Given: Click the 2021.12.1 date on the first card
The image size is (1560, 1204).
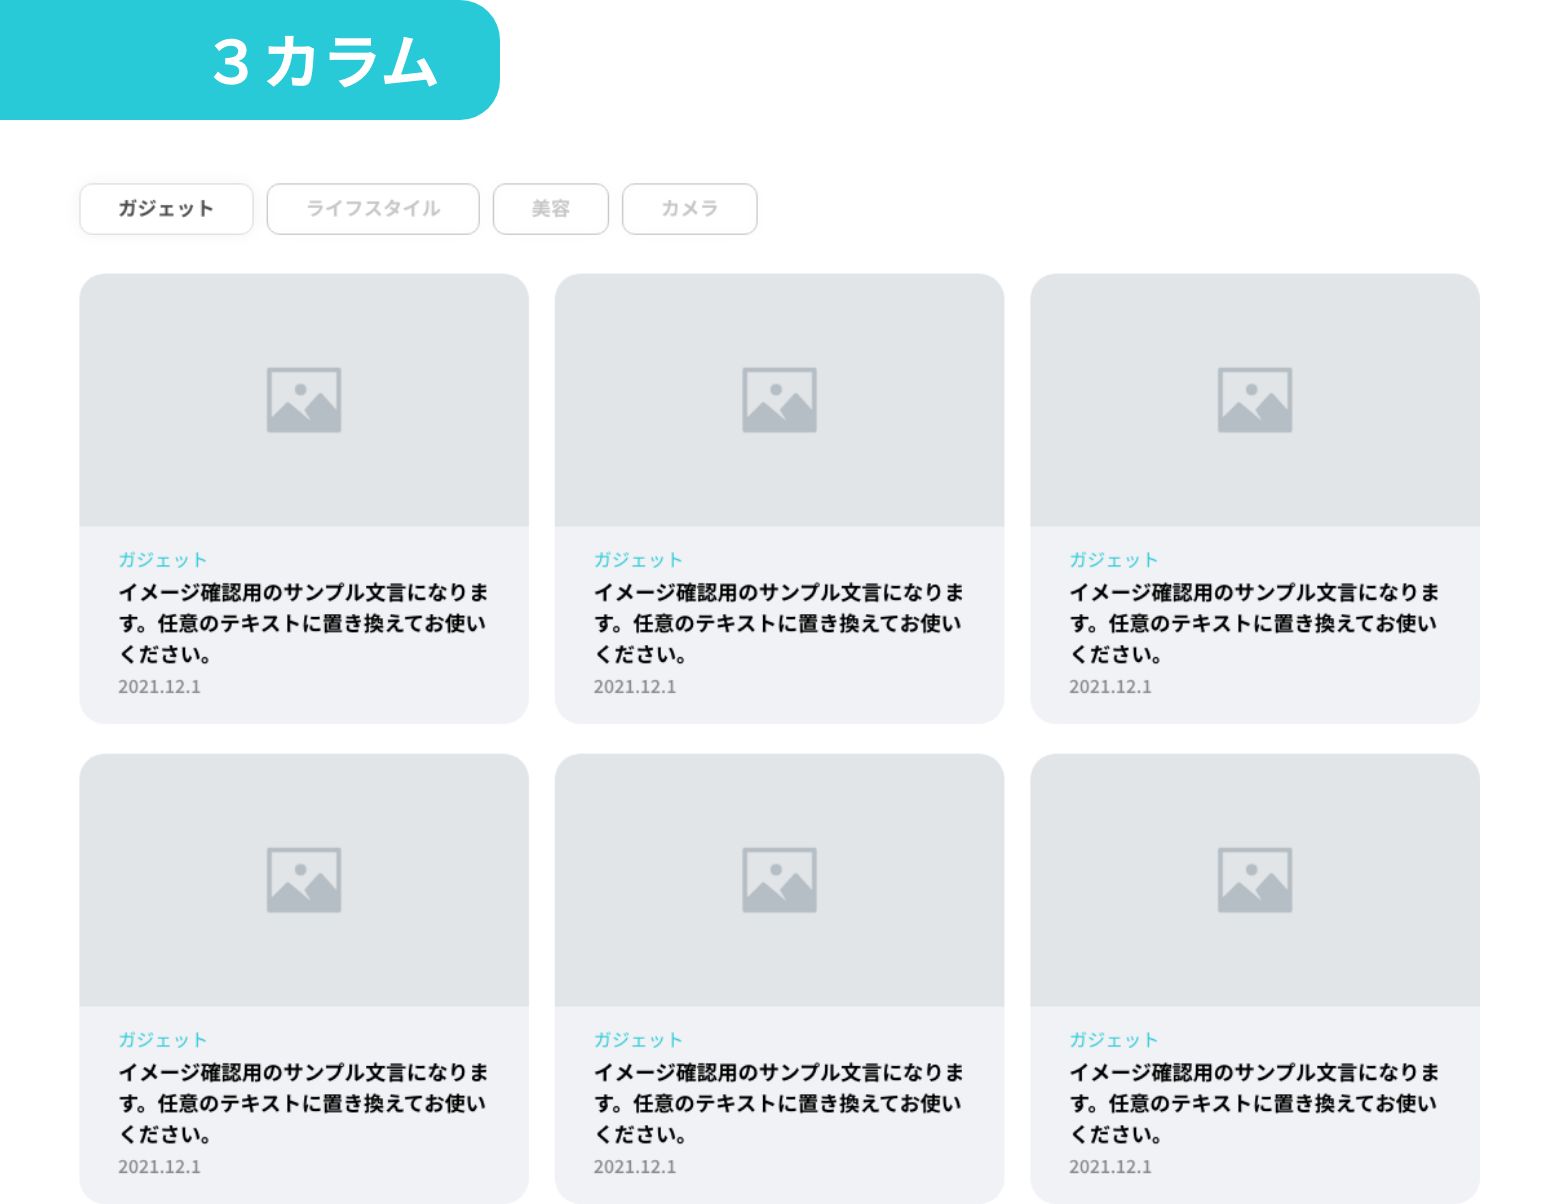Looking at the screenshot, I should coord(159,687).
